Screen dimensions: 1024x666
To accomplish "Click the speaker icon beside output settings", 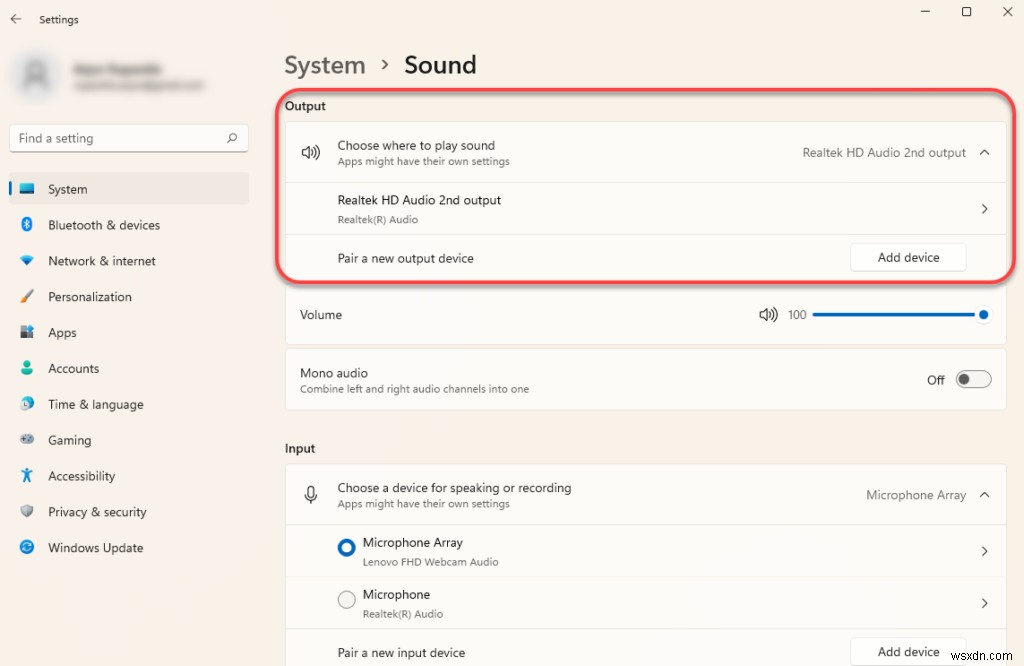I will coord(311,152).
